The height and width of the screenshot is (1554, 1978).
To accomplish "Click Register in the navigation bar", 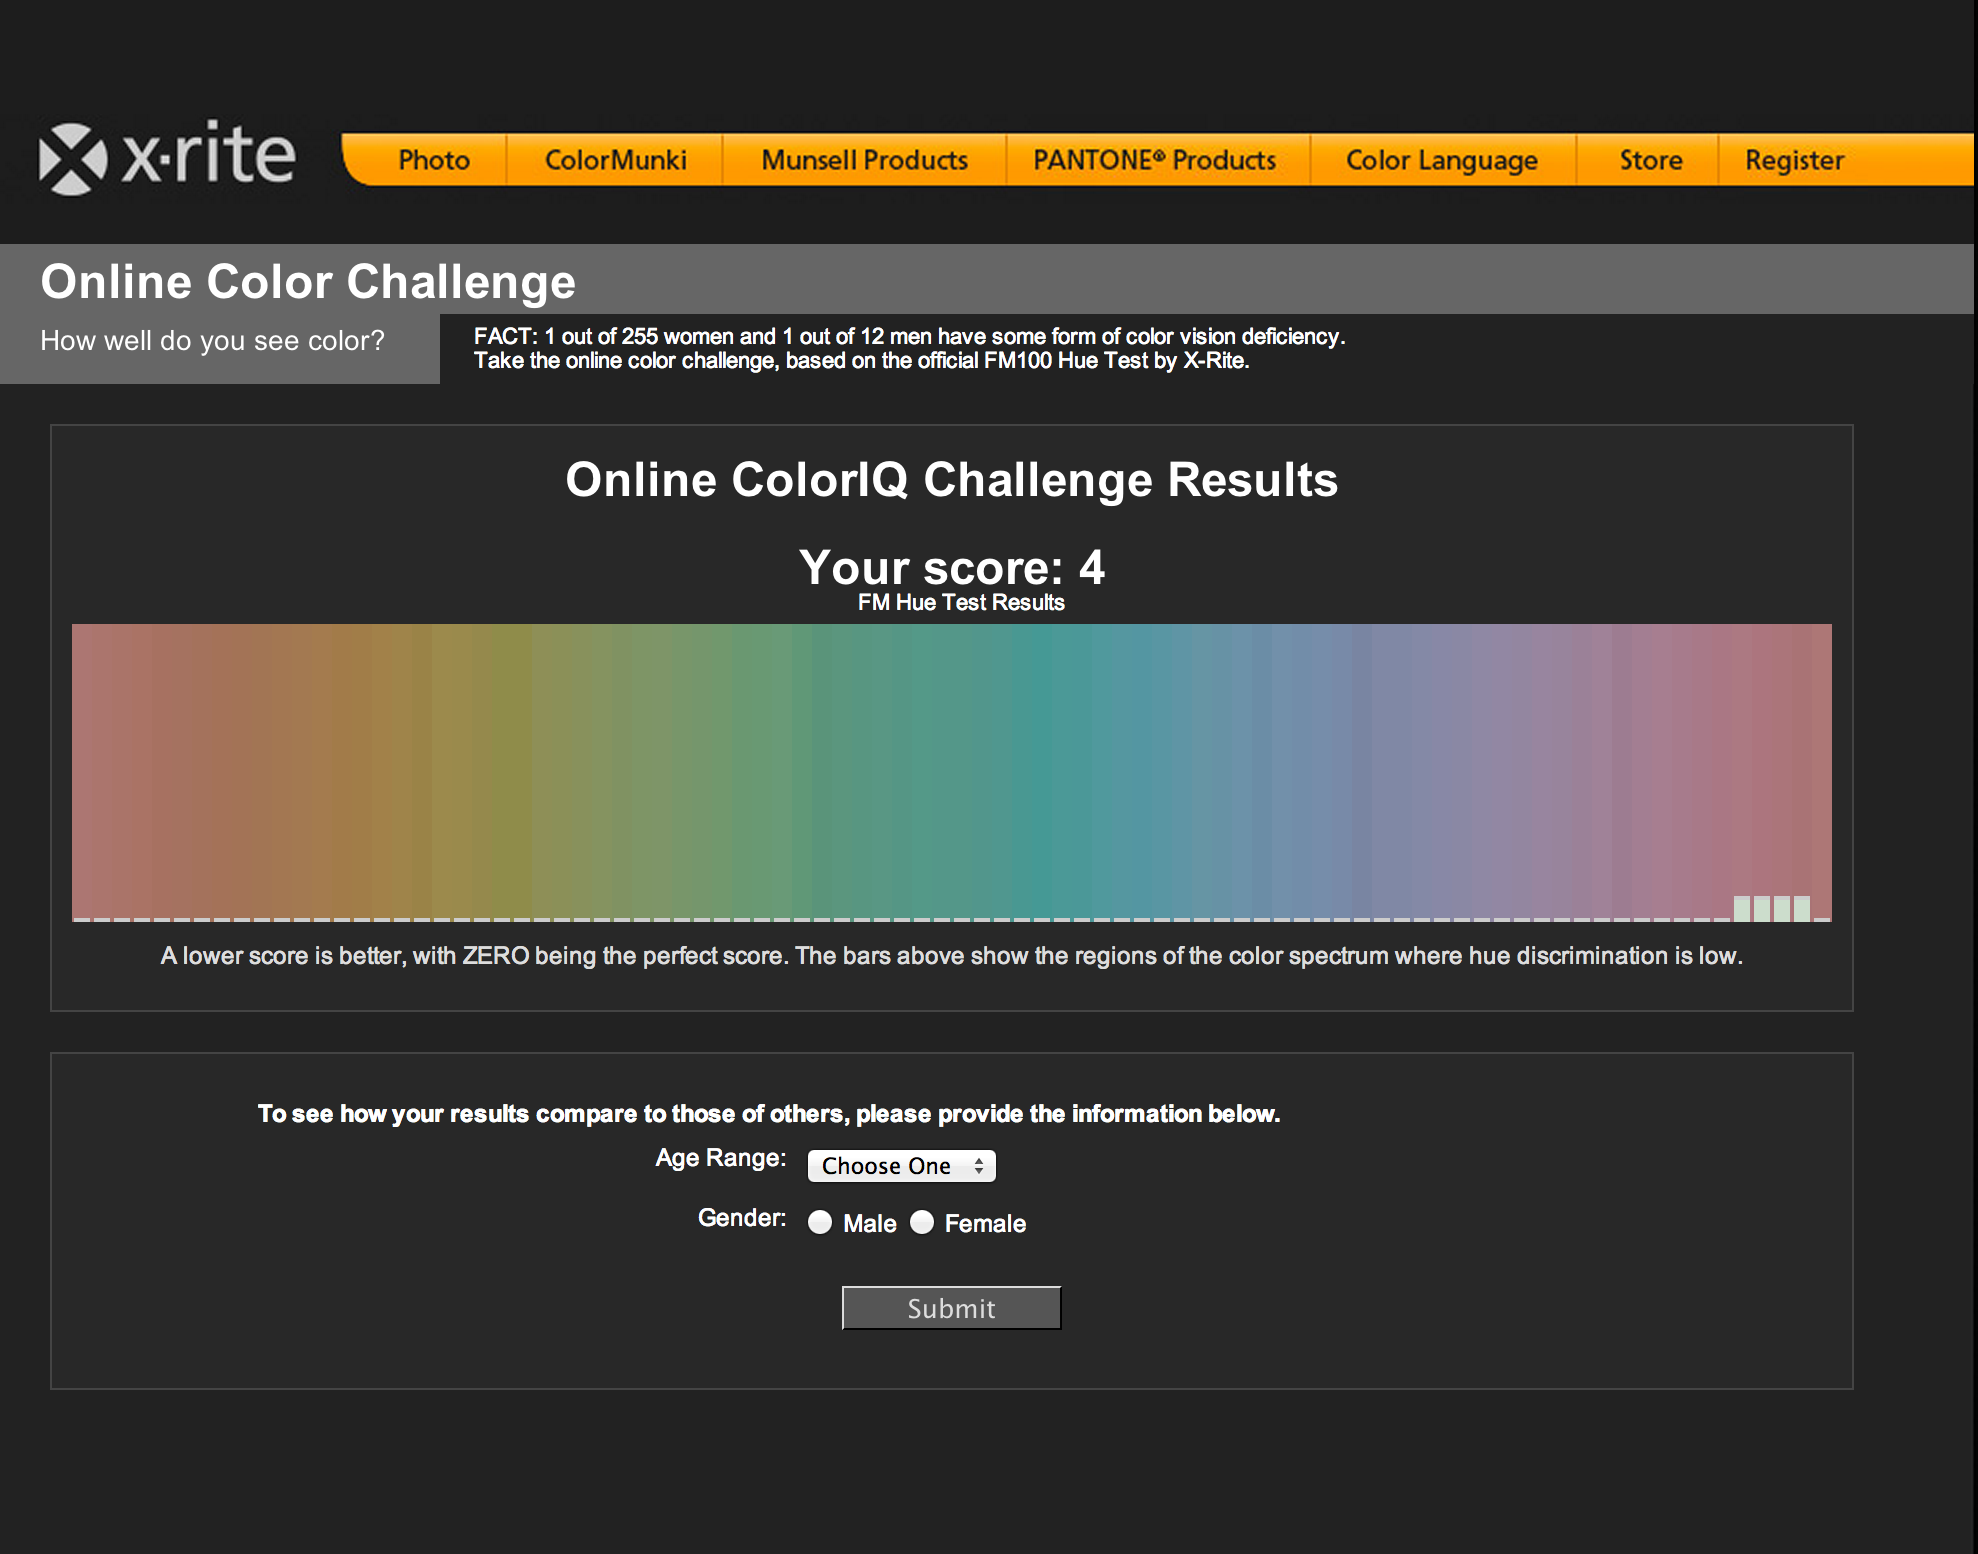I will coord(1794,160).
